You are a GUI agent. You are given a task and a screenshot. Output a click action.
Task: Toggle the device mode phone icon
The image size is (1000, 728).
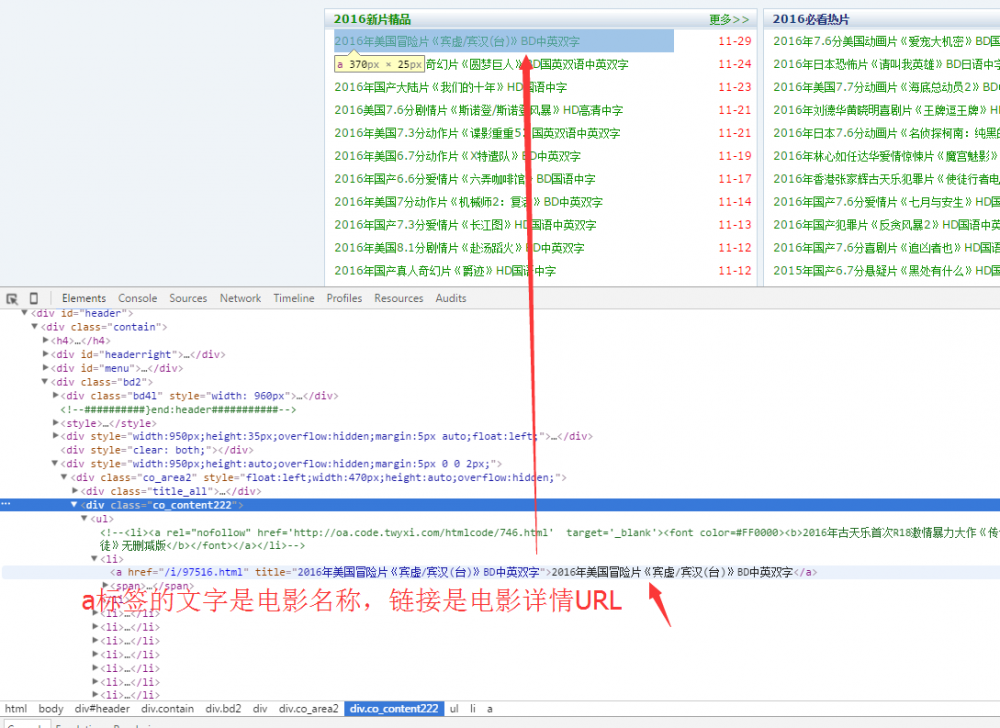tap(33, 297)
